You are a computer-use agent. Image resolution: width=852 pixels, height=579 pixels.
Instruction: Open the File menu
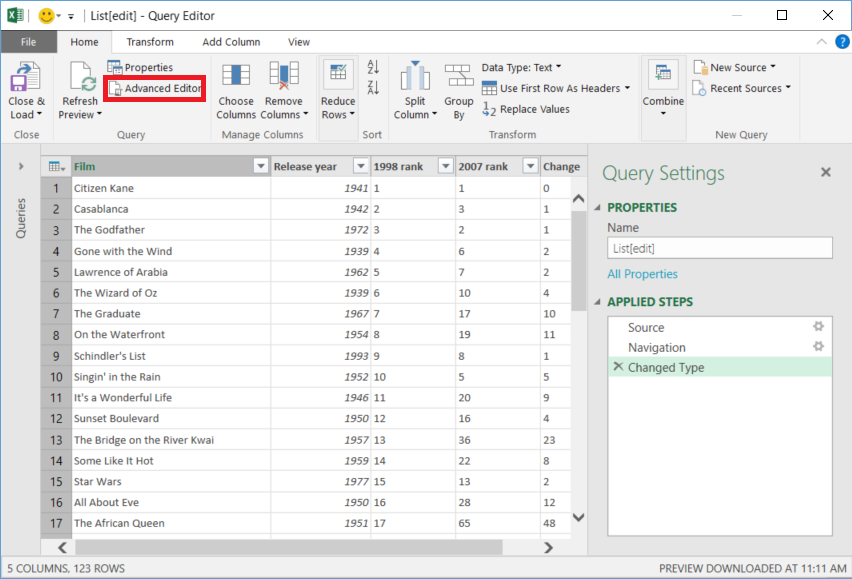29,42
